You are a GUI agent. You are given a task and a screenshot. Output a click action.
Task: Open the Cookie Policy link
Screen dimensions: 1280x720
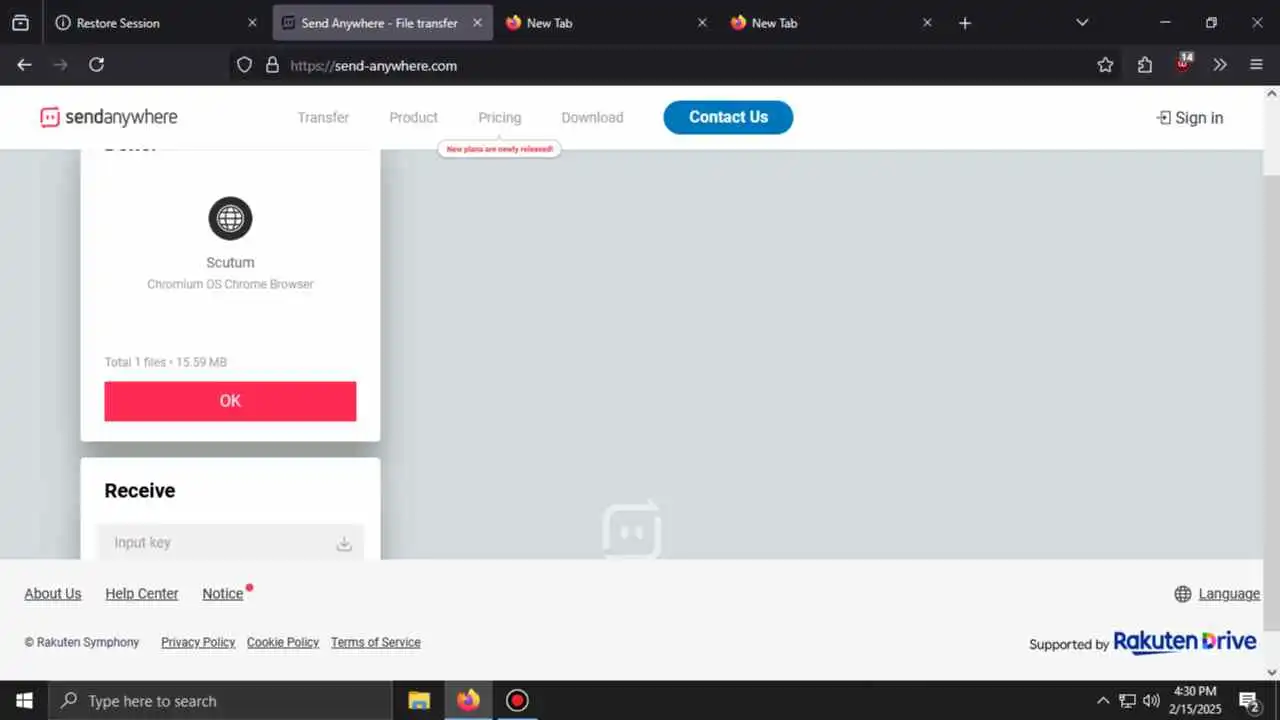283,642
